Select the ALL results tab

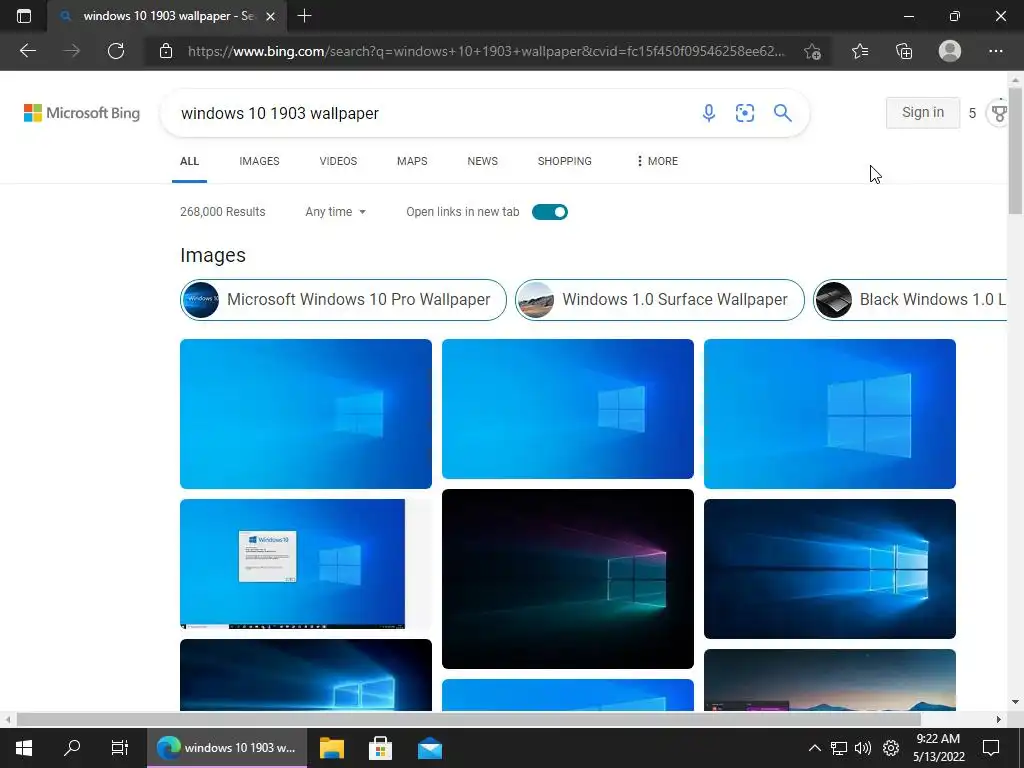pos(189,161)
